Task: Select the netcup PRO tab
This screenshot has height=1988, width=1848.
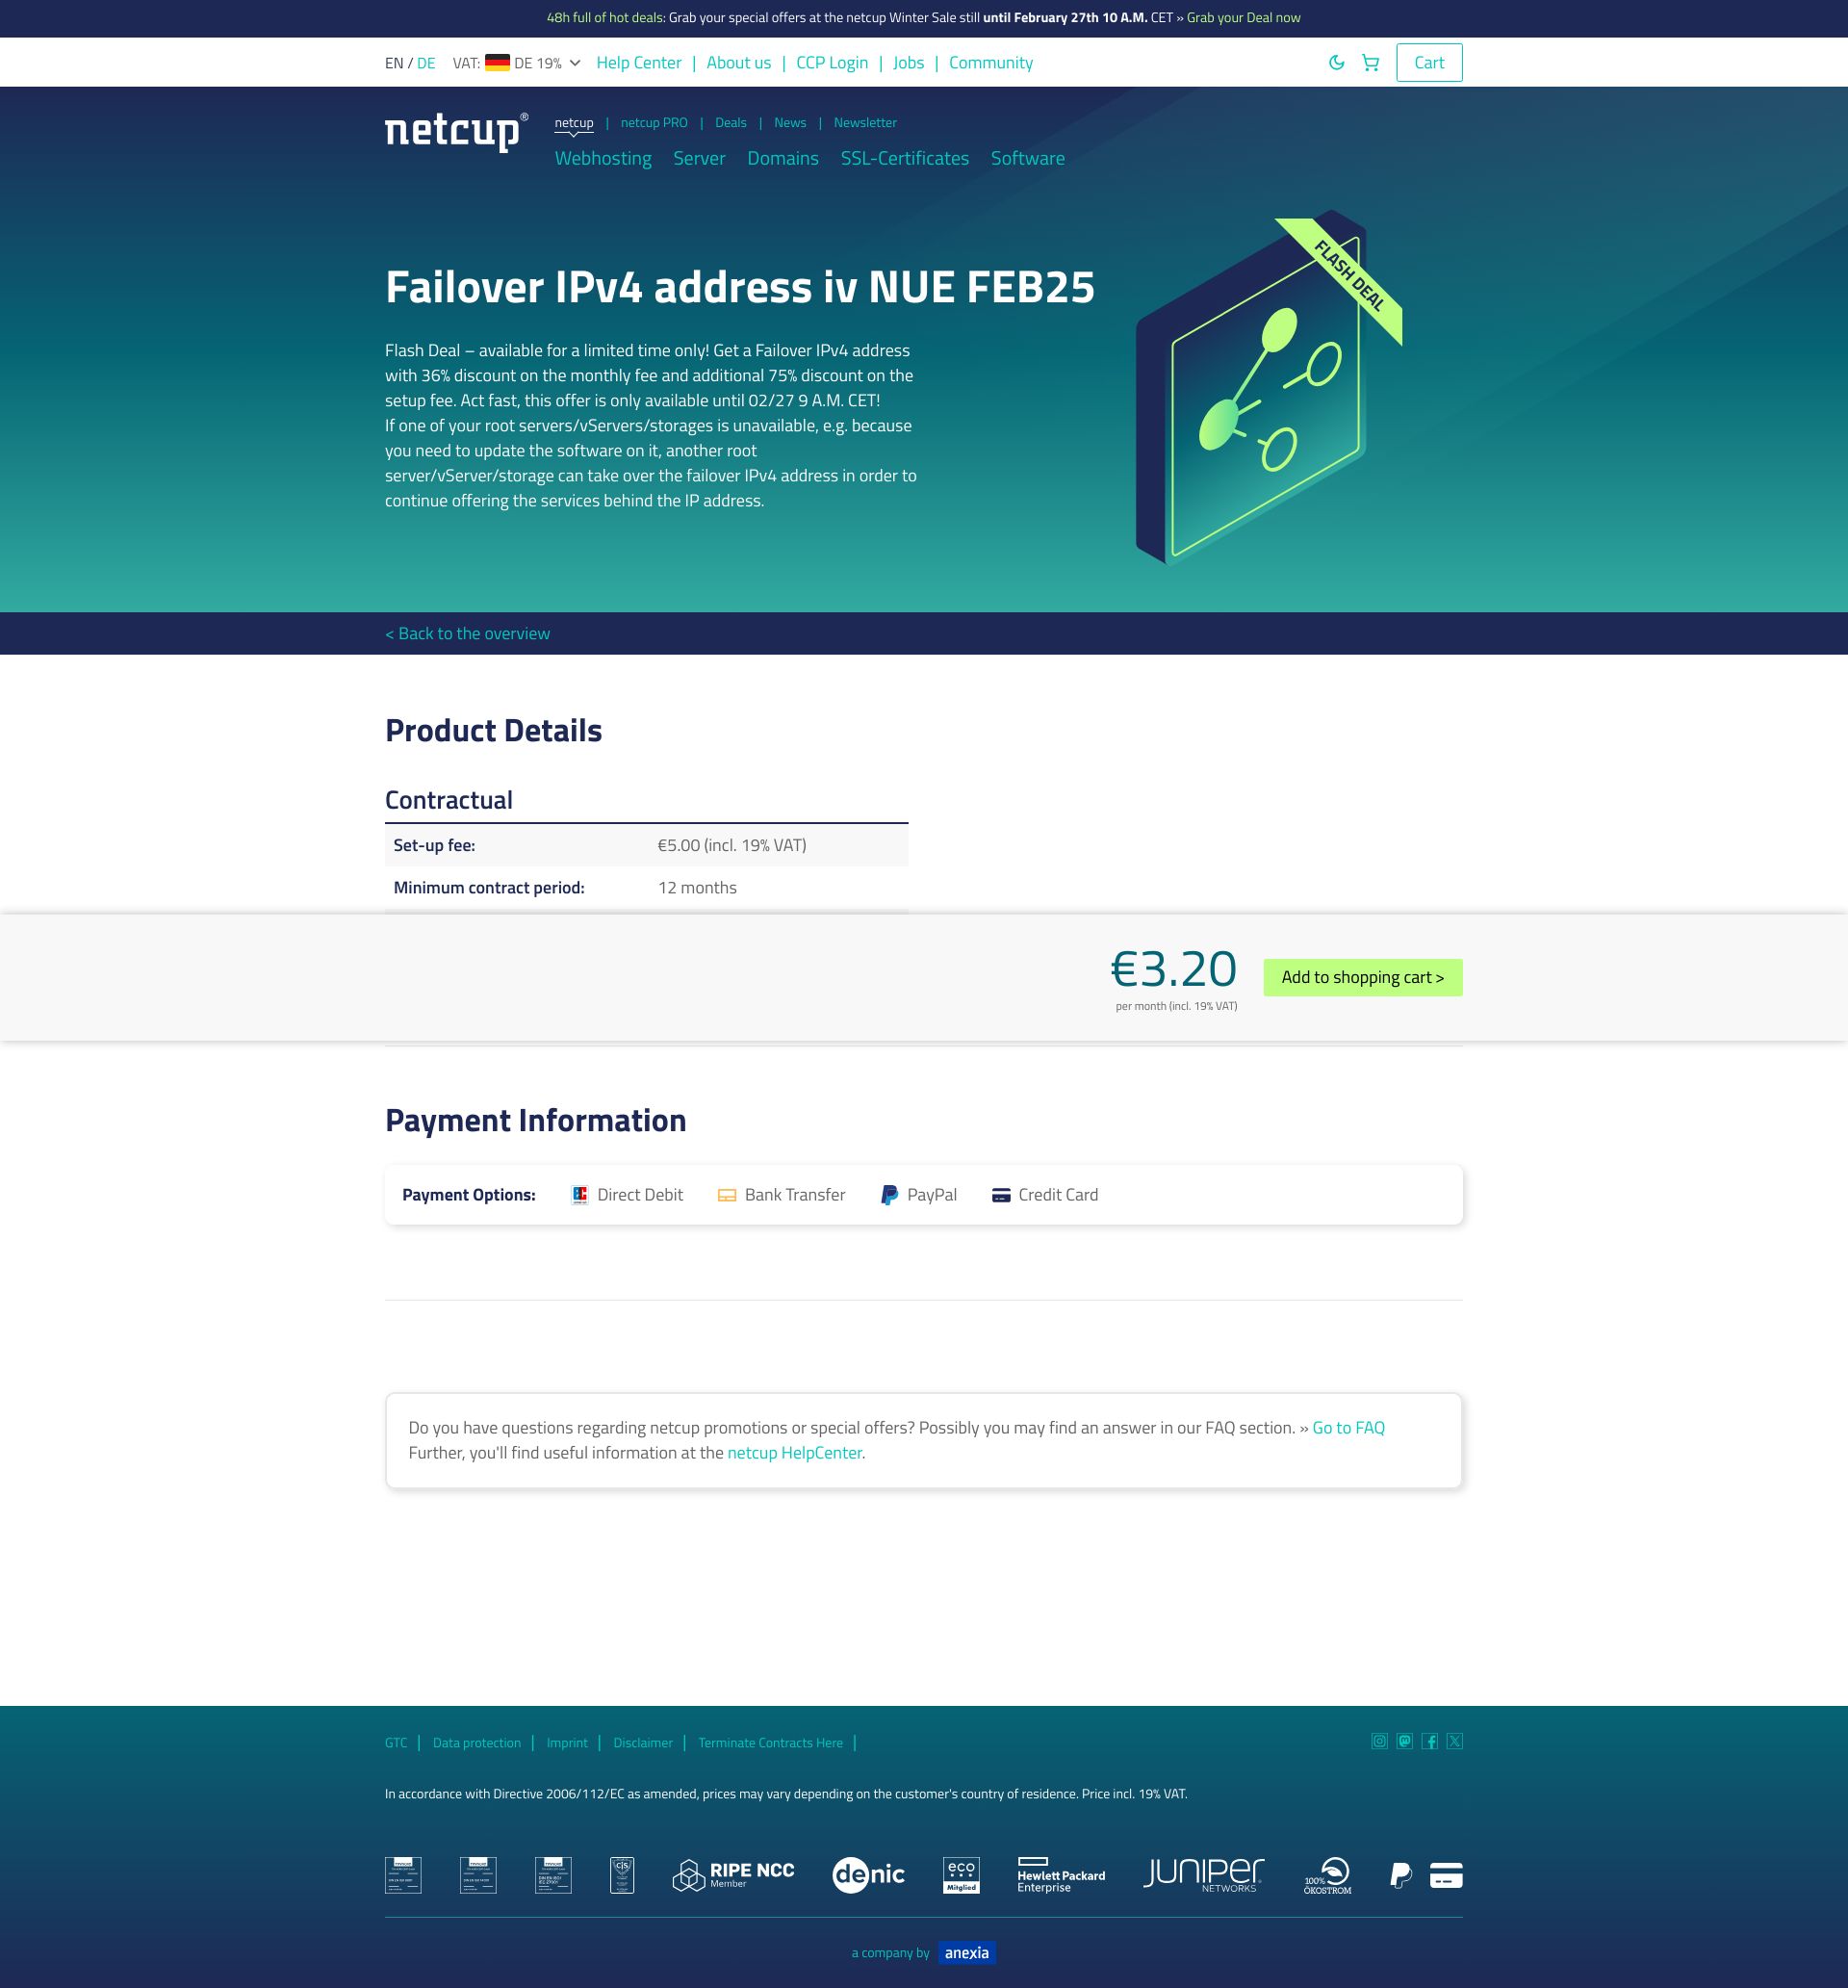Action: click(x=654, y=123)
